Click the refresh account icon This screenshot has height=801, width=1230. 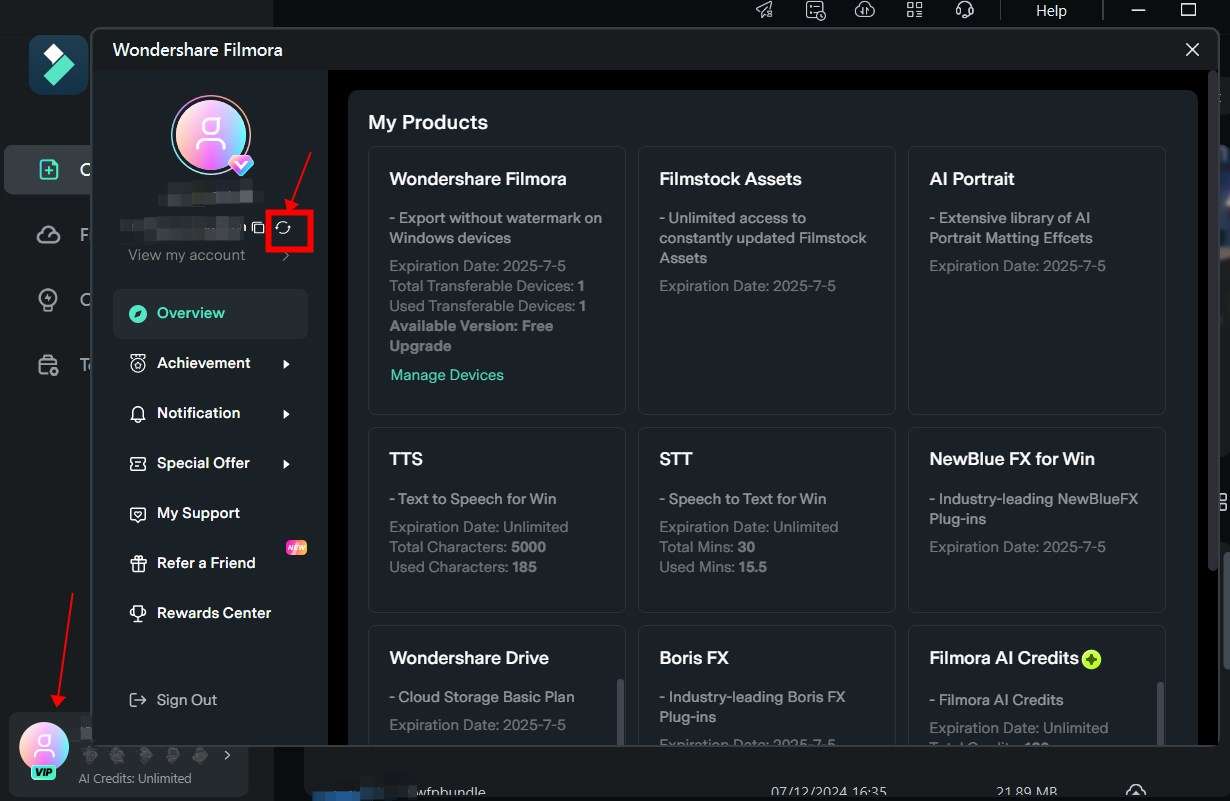point(283,228)
